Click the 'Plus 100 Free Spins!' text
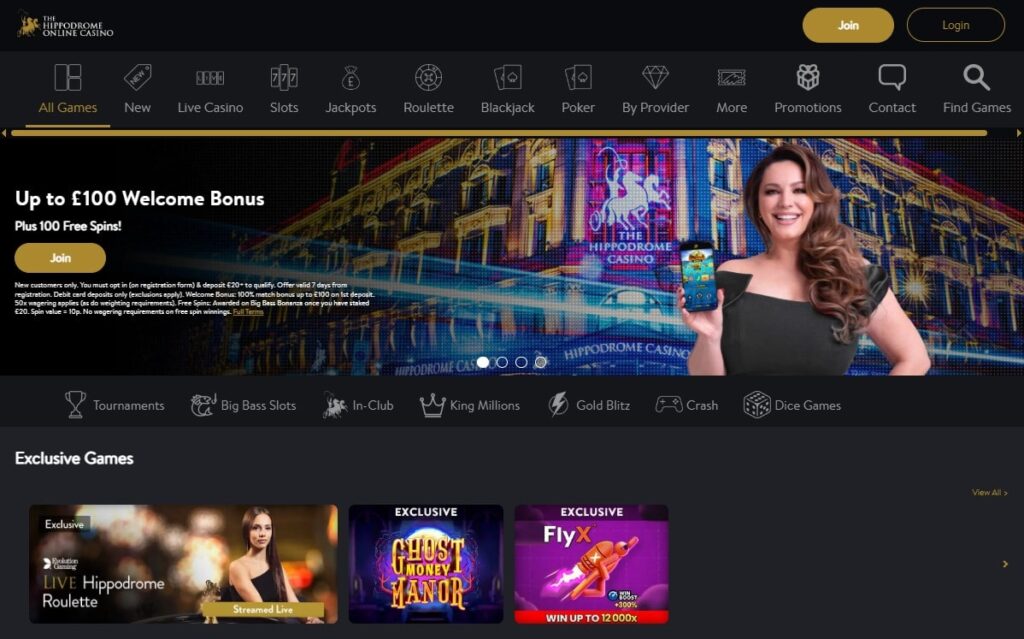Viewport: 1024px width, 639px height. pyautogui.click(x=68, y=226)
